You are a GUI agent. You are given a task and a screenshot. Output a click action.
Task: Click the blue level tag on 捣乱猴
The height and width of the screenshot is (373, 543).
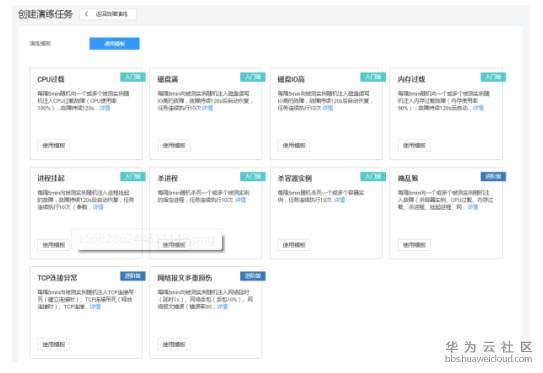(x=493, y=176)
